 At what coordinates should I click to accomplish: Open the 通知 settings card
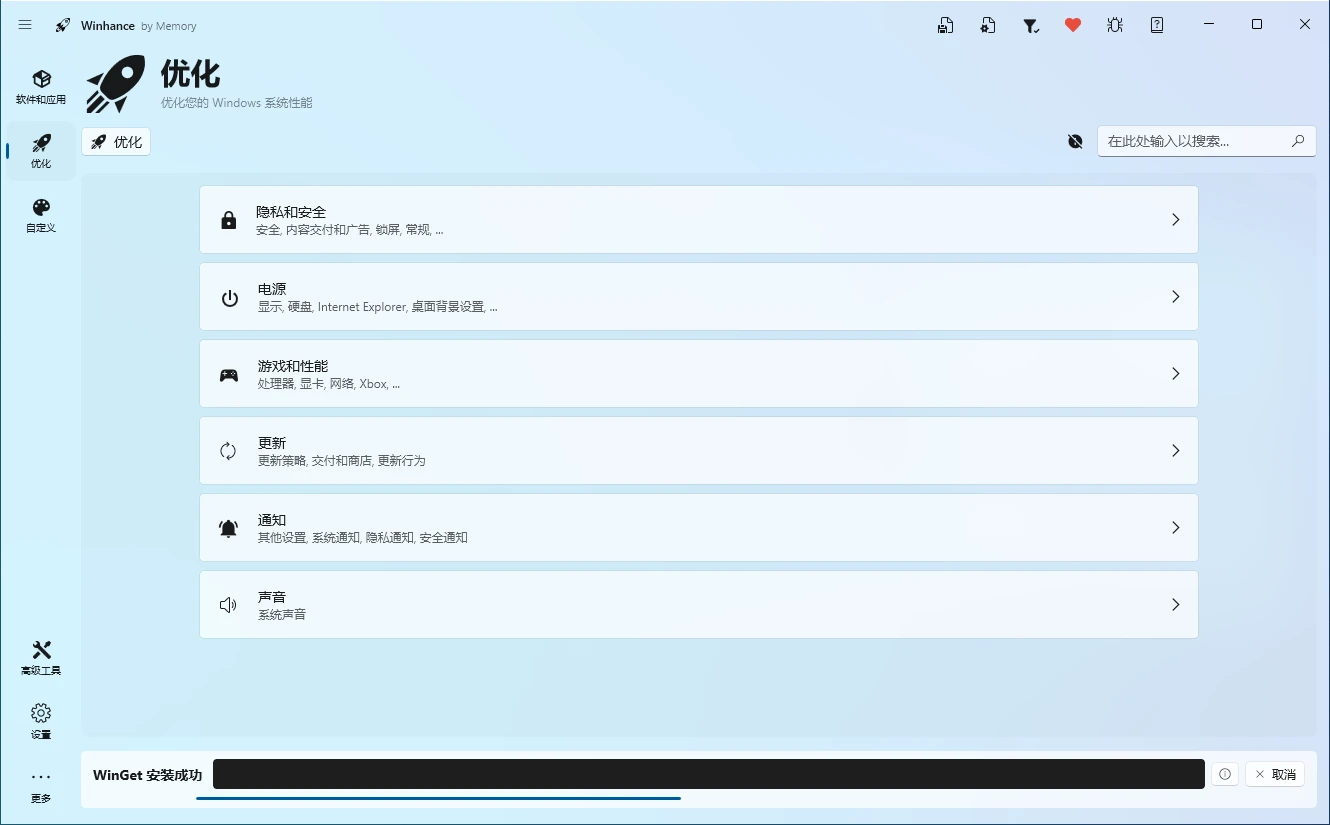[x=698, y=527]
